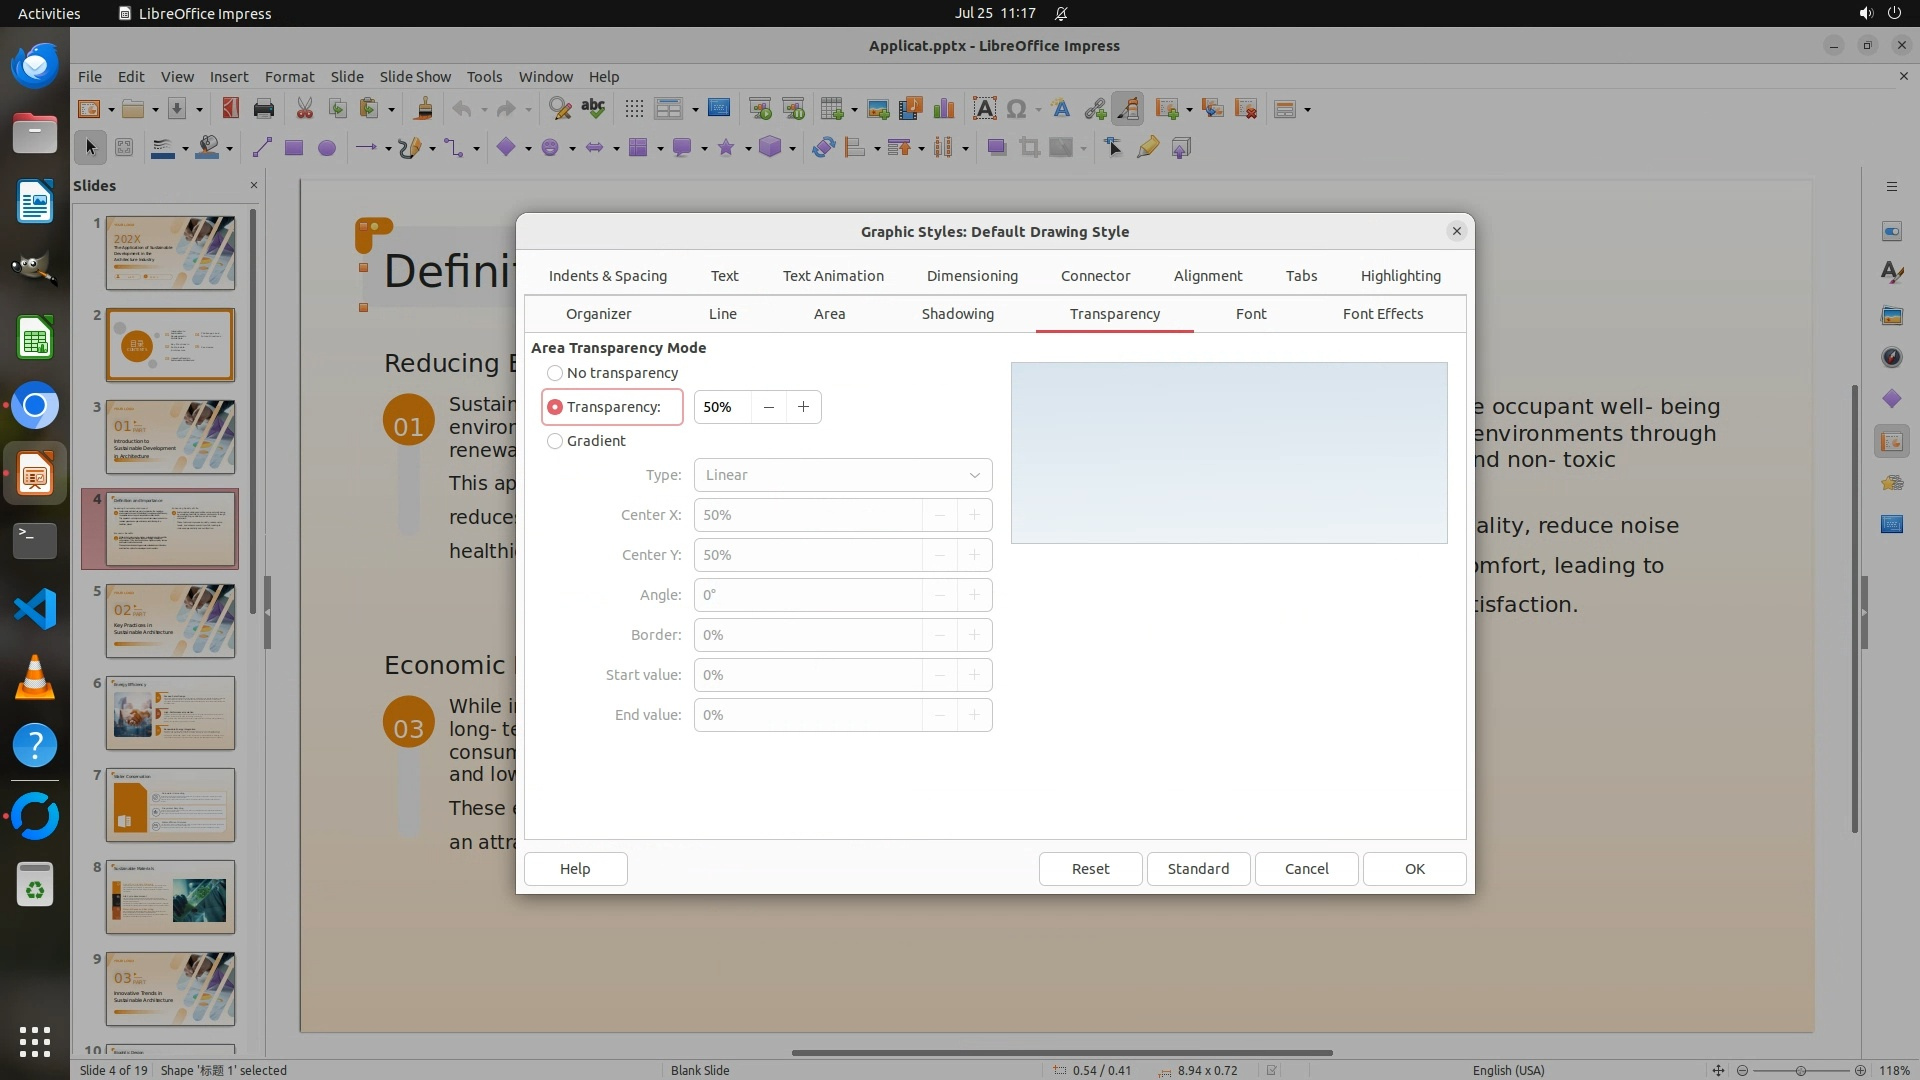Open the gradient Type Linear dropdown
This screenshot has height=1080, width=1920.
click(x=842, y=475)
